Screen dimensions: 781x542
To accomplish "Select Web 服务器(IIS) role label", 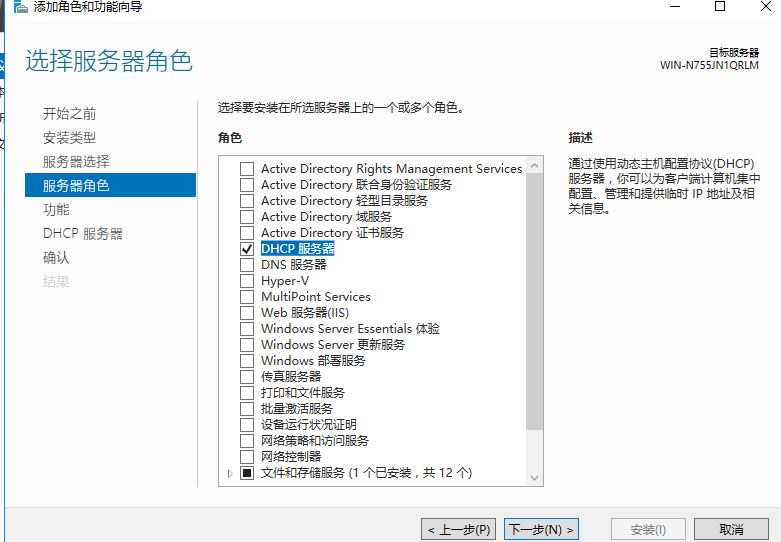I will (305, 313).
